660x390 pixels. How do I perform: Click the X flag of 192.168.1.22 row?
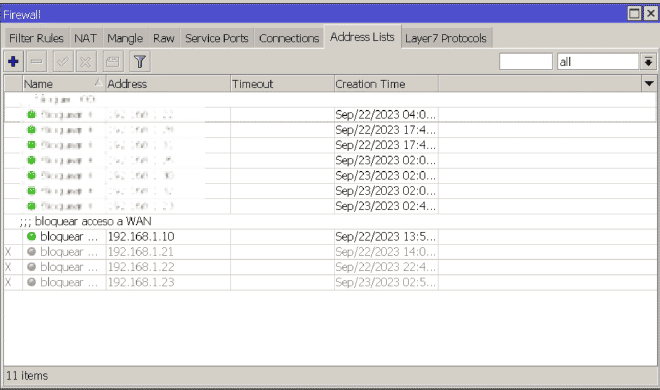point(8,267)
